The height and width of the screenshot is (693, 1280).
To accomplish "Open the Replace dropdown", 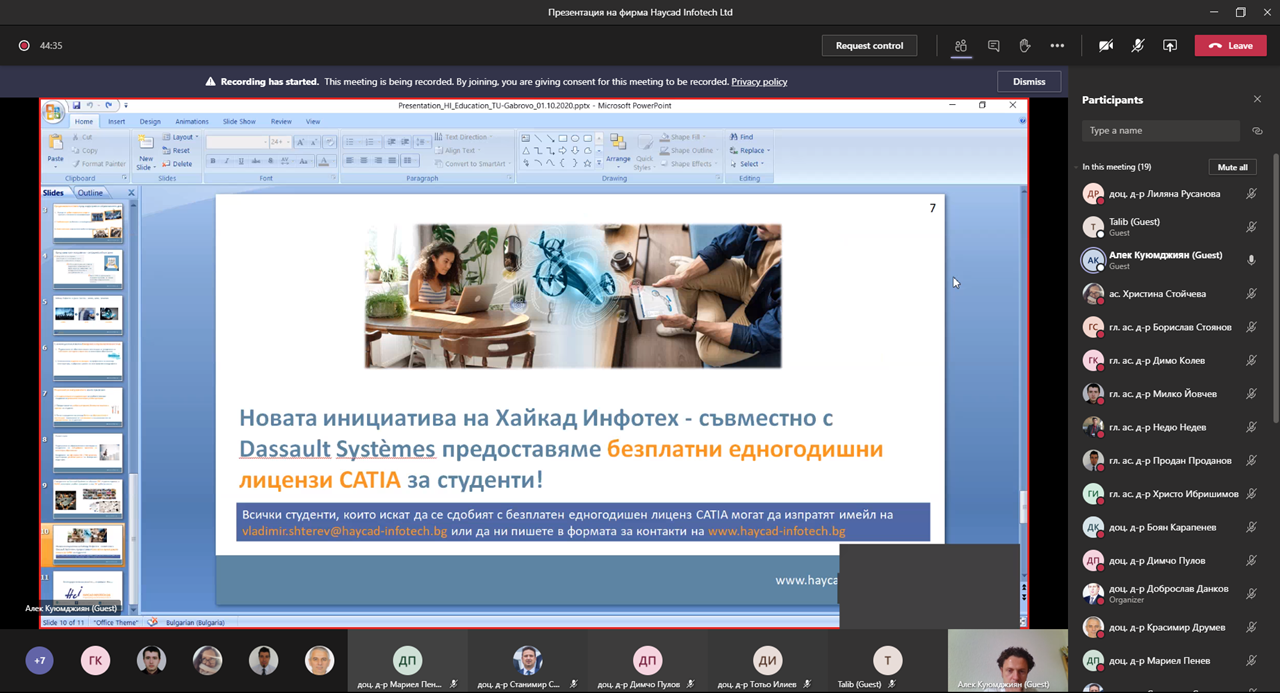I will [749, 151].
